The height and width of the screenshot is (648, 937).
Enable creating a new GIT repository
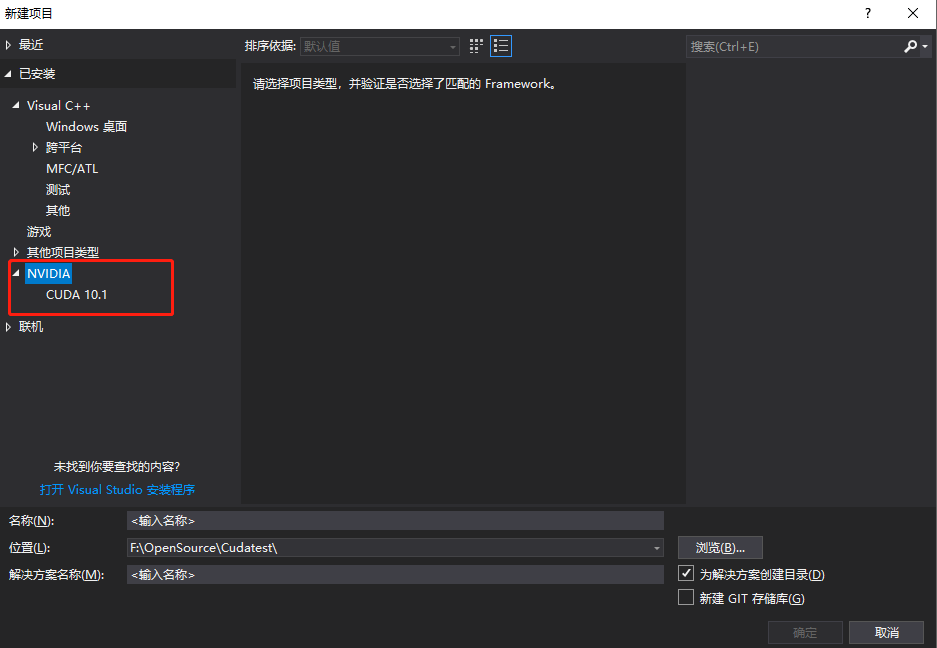coord(686,598)
